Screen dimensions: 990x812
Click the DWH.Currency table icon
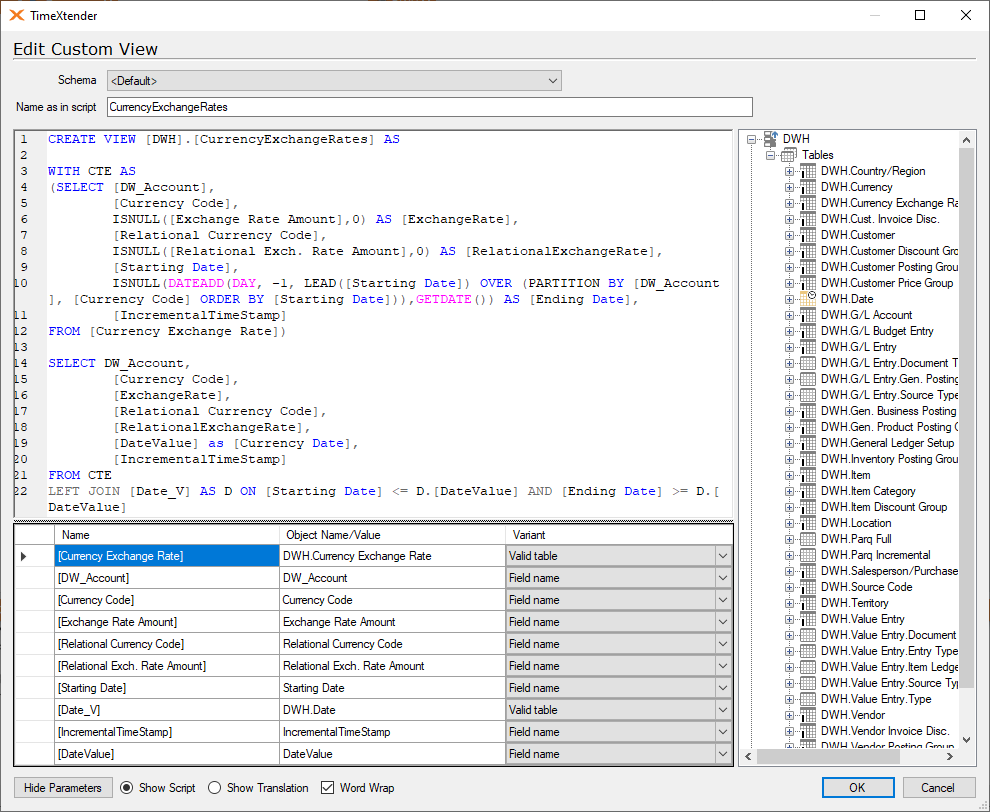pos(808,187)
